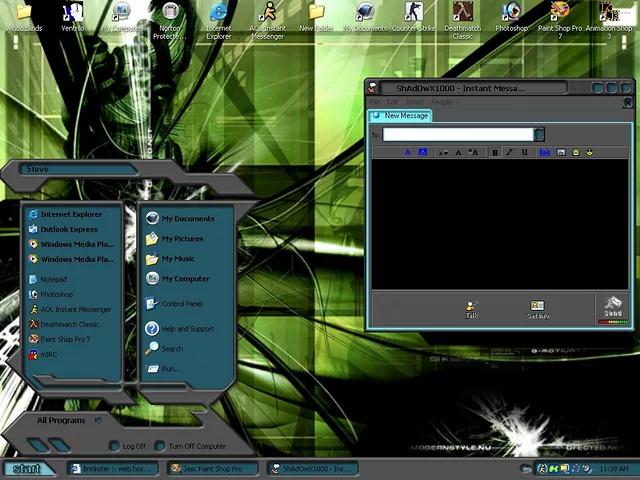Image resolution: width=640 pixels, height=480 pixels.
Task: Switch to Brinkster web hosting taskbar item
Action: pos(114,469)
